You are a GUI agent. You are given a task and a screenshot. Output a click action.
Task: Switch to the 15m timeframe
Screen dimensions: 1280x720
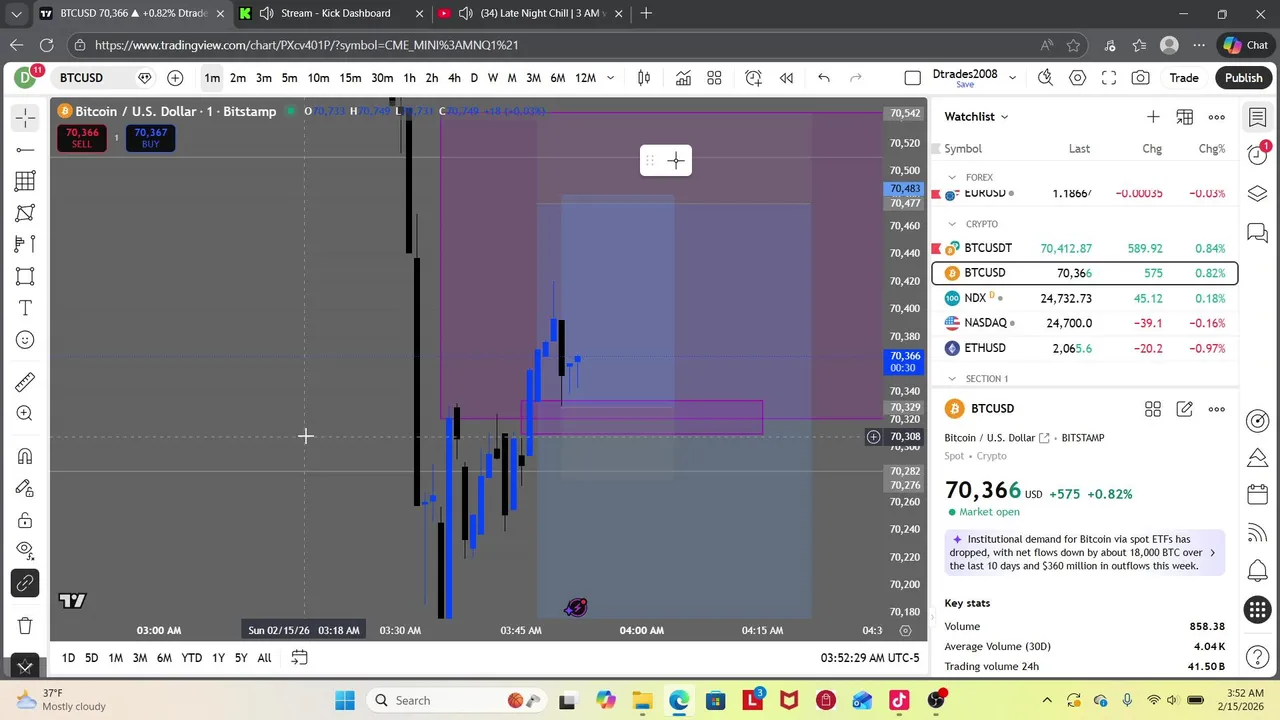pyautogui.click(x=350, y=78)
